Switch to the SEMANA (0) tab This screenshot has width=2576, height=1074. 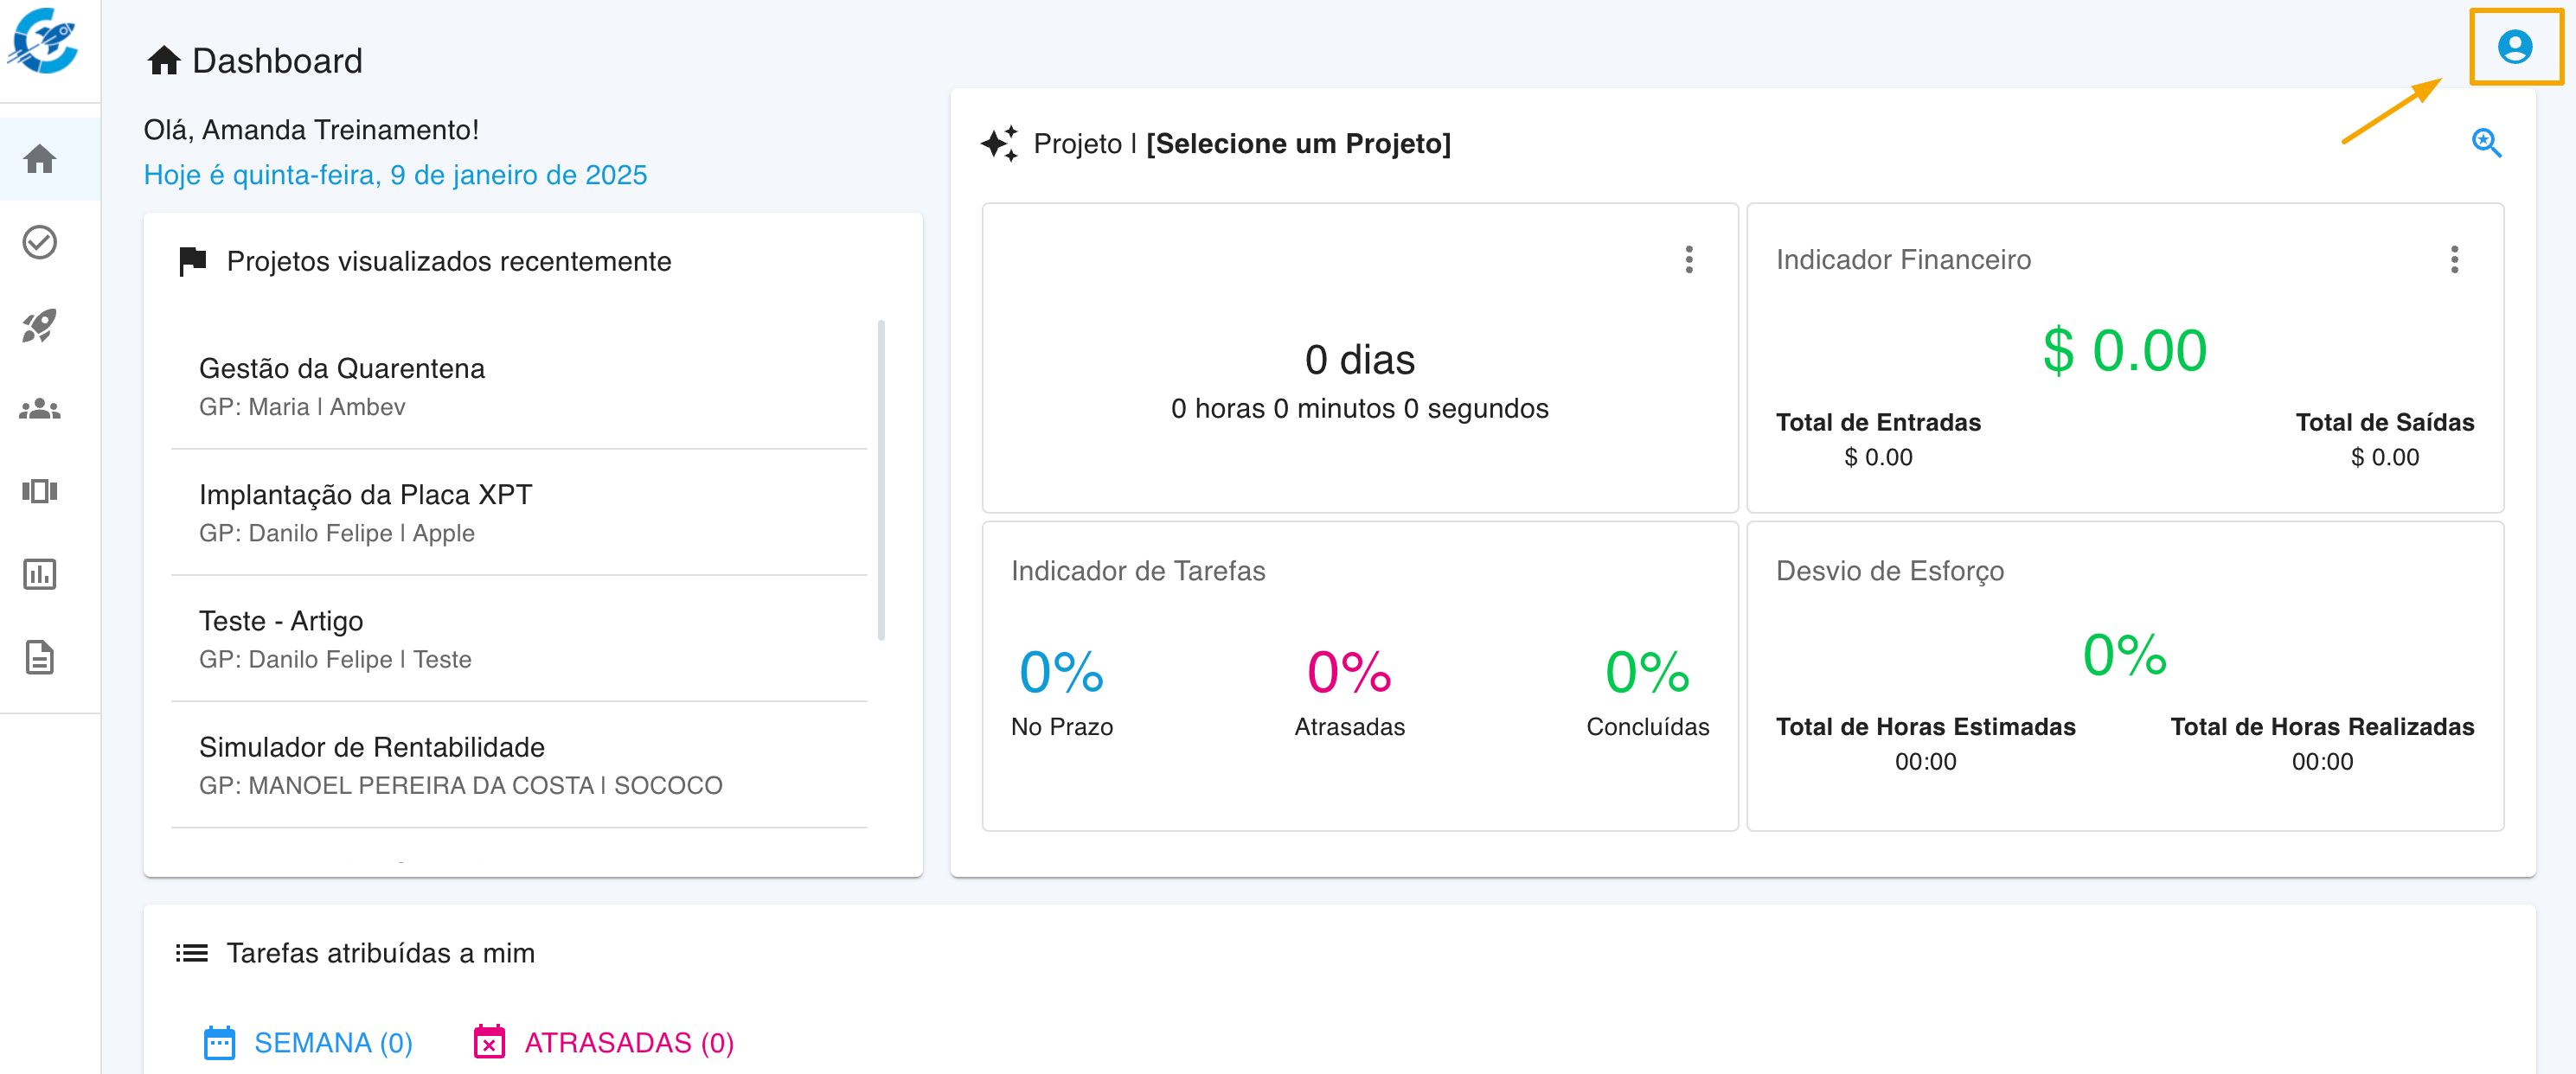tap(308, 1042)
